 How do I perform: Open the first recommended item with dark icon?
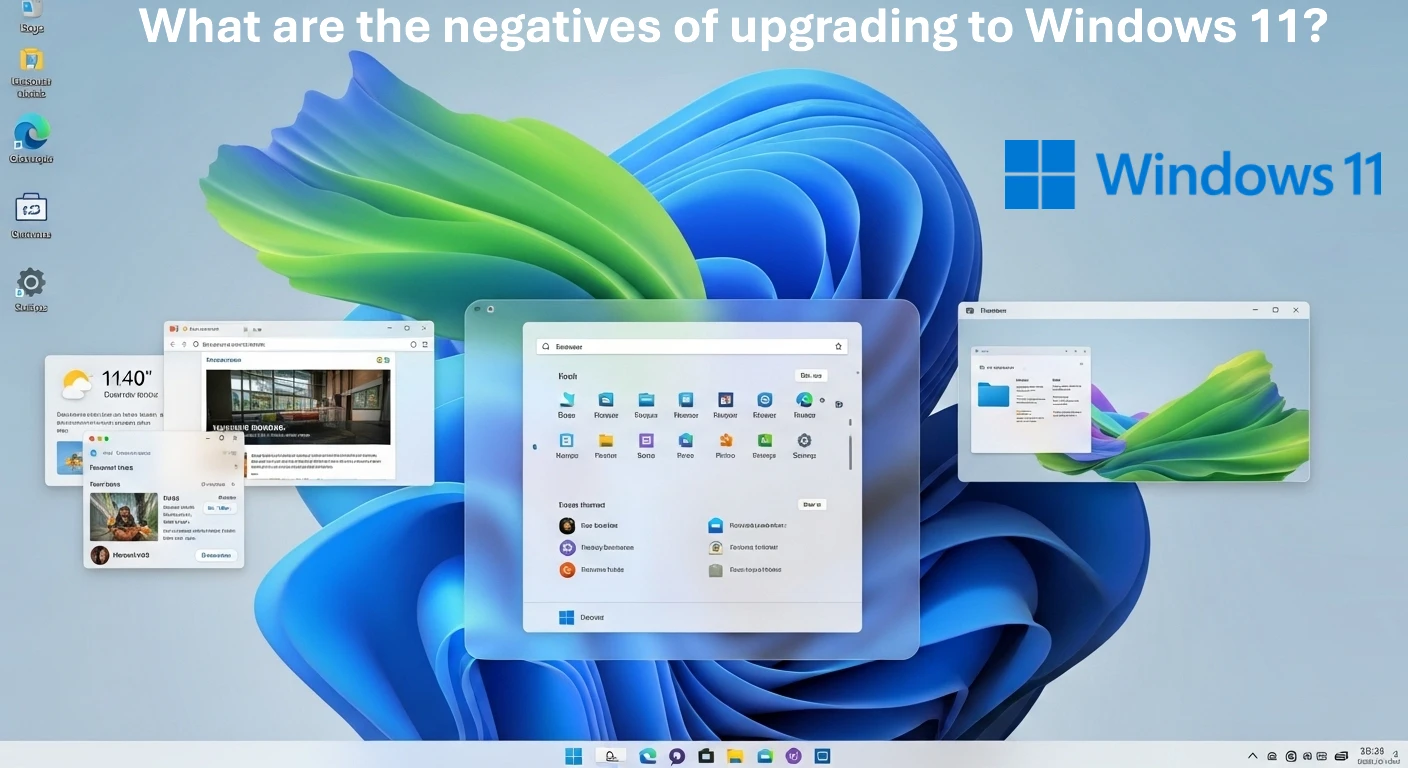[x=590, y=526]
